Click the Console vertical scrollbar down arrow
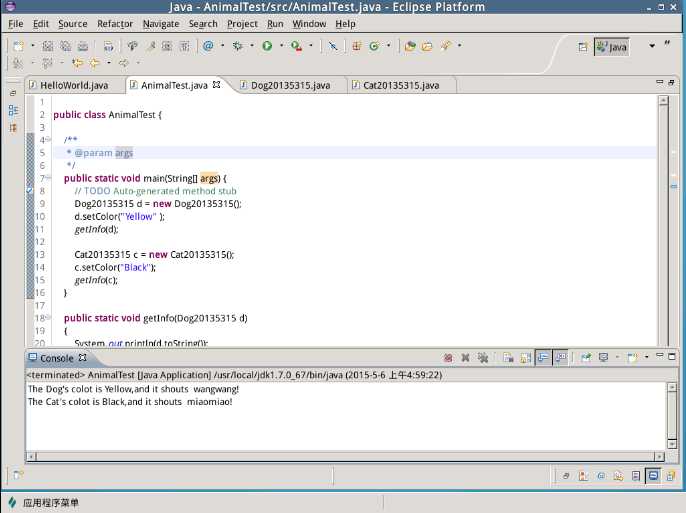The image size is (686, 513). click(x=672, y=444)
